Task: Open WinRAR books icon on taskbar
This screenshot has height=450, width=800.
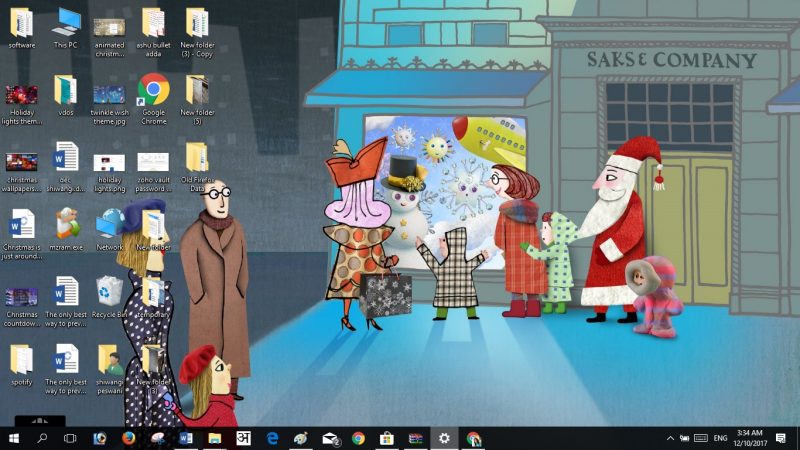Action: point(415,438)
